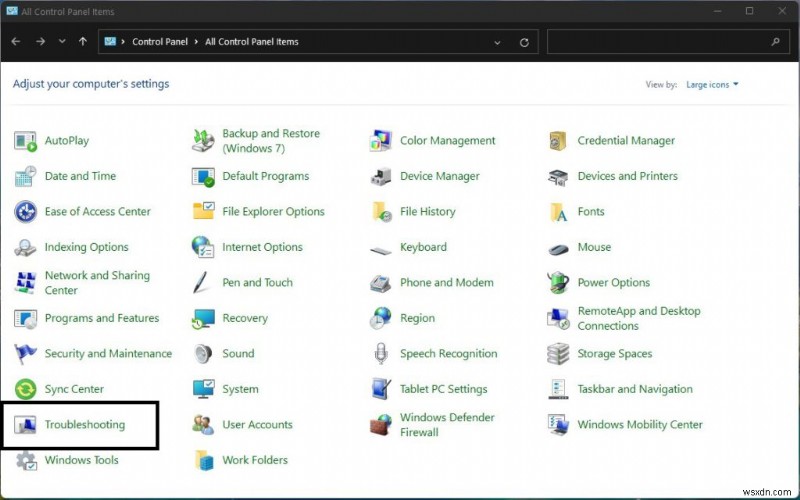Open the Power Options icon

(558, 283)
